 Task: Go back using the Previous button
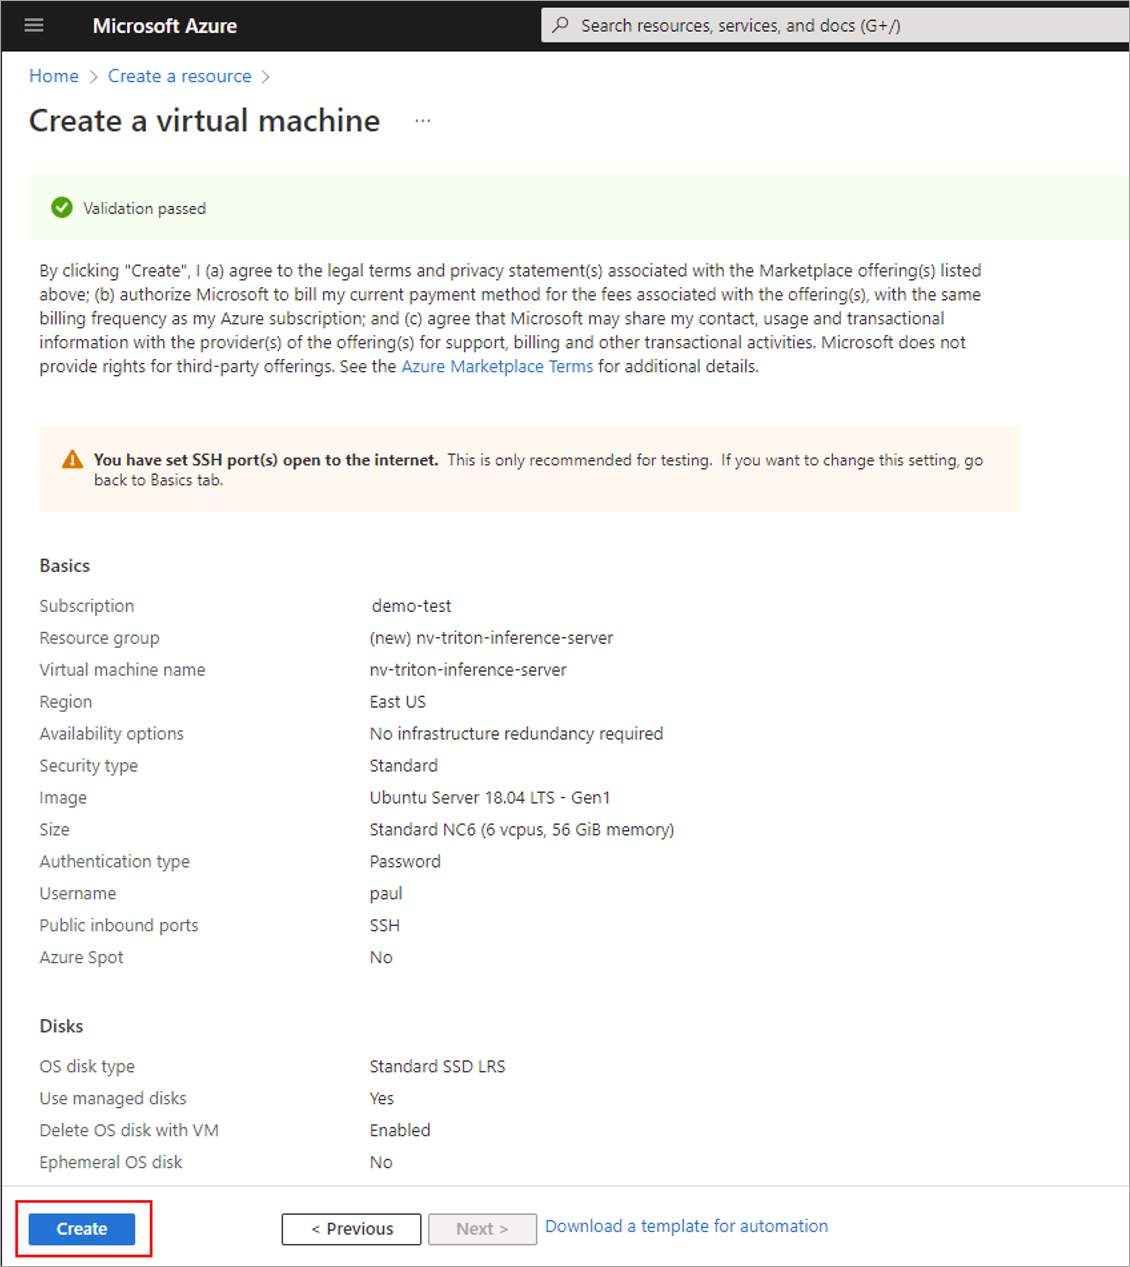click(351, 1229)
